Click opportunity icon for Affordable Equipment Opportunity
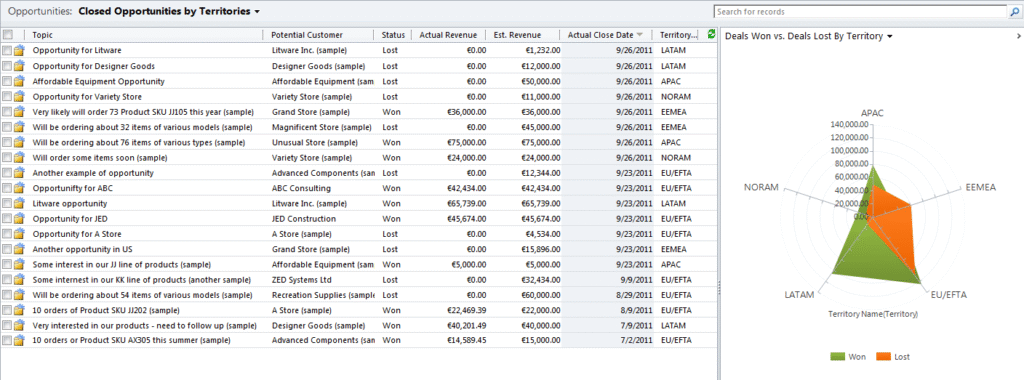The width and height of the screenshot is (1024, 380). [x=19, y=82]
